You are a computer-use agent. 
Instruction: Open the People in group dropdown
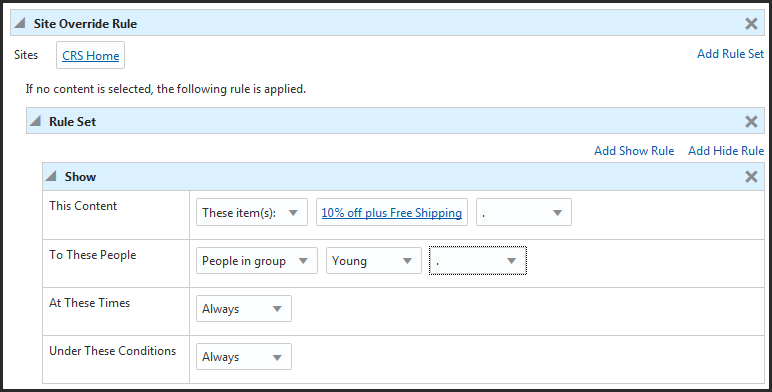tap(257, 261)
